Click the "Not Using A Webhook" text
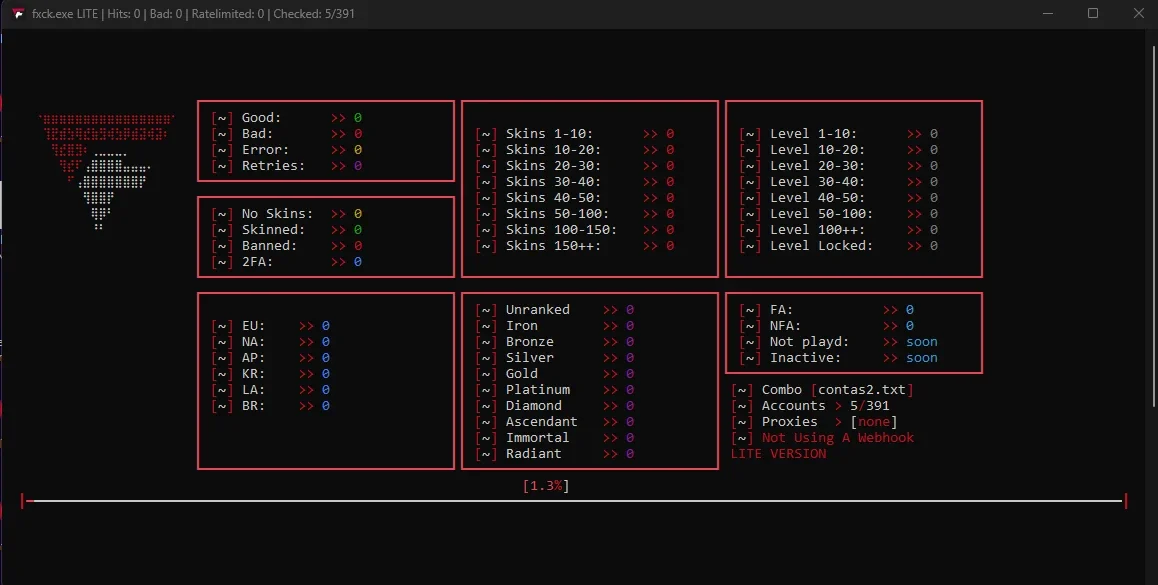Image resolution: width=1158 pixels, height=585 pixels. [x=837, y=438]
